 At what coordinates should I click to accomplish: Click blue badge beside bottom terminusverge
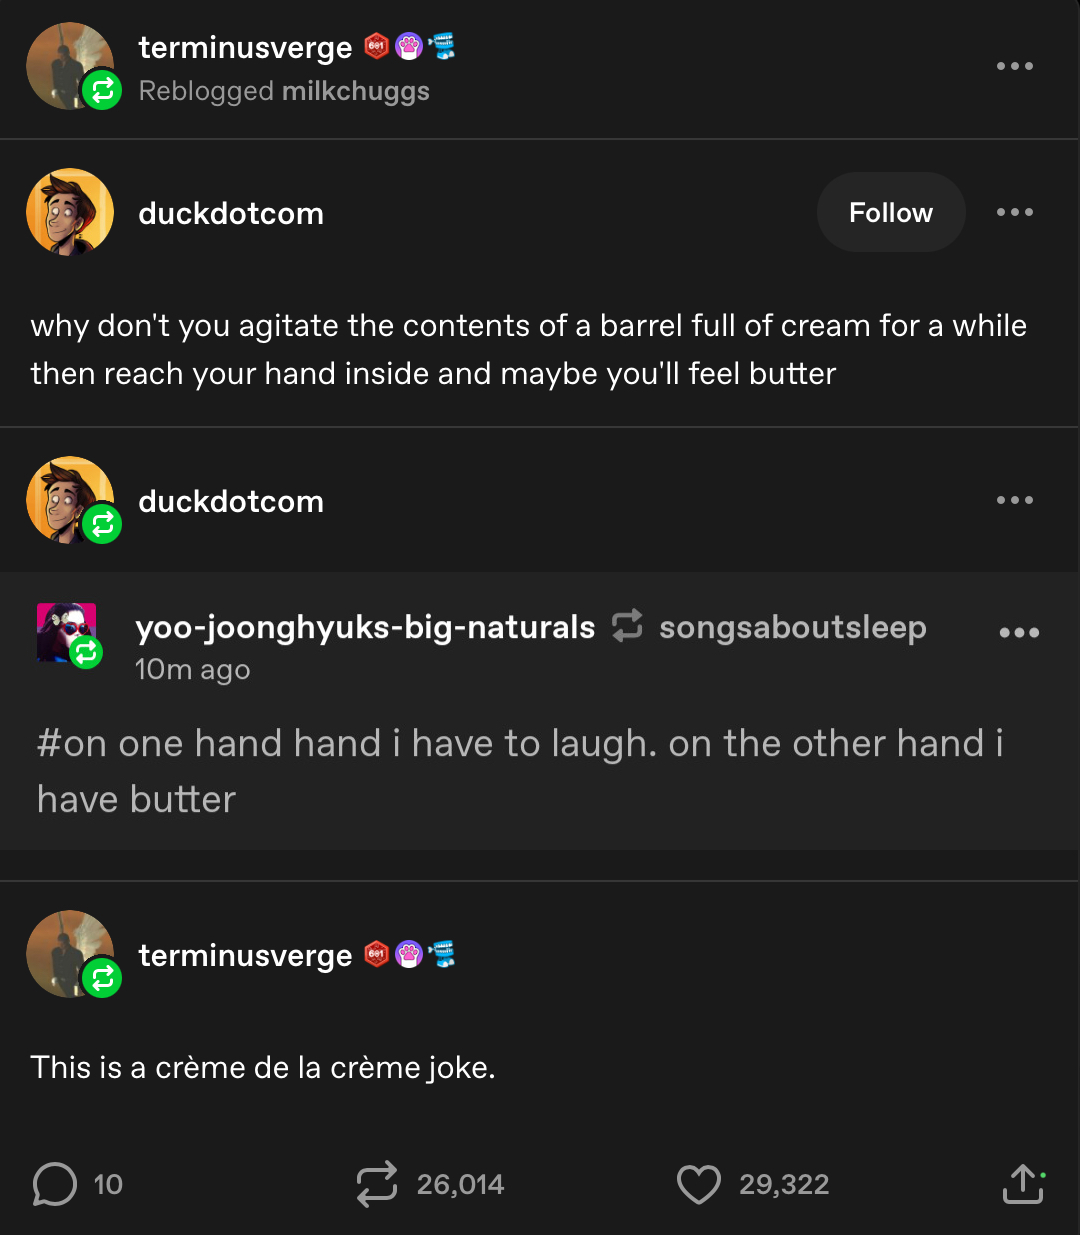[441, 954]
